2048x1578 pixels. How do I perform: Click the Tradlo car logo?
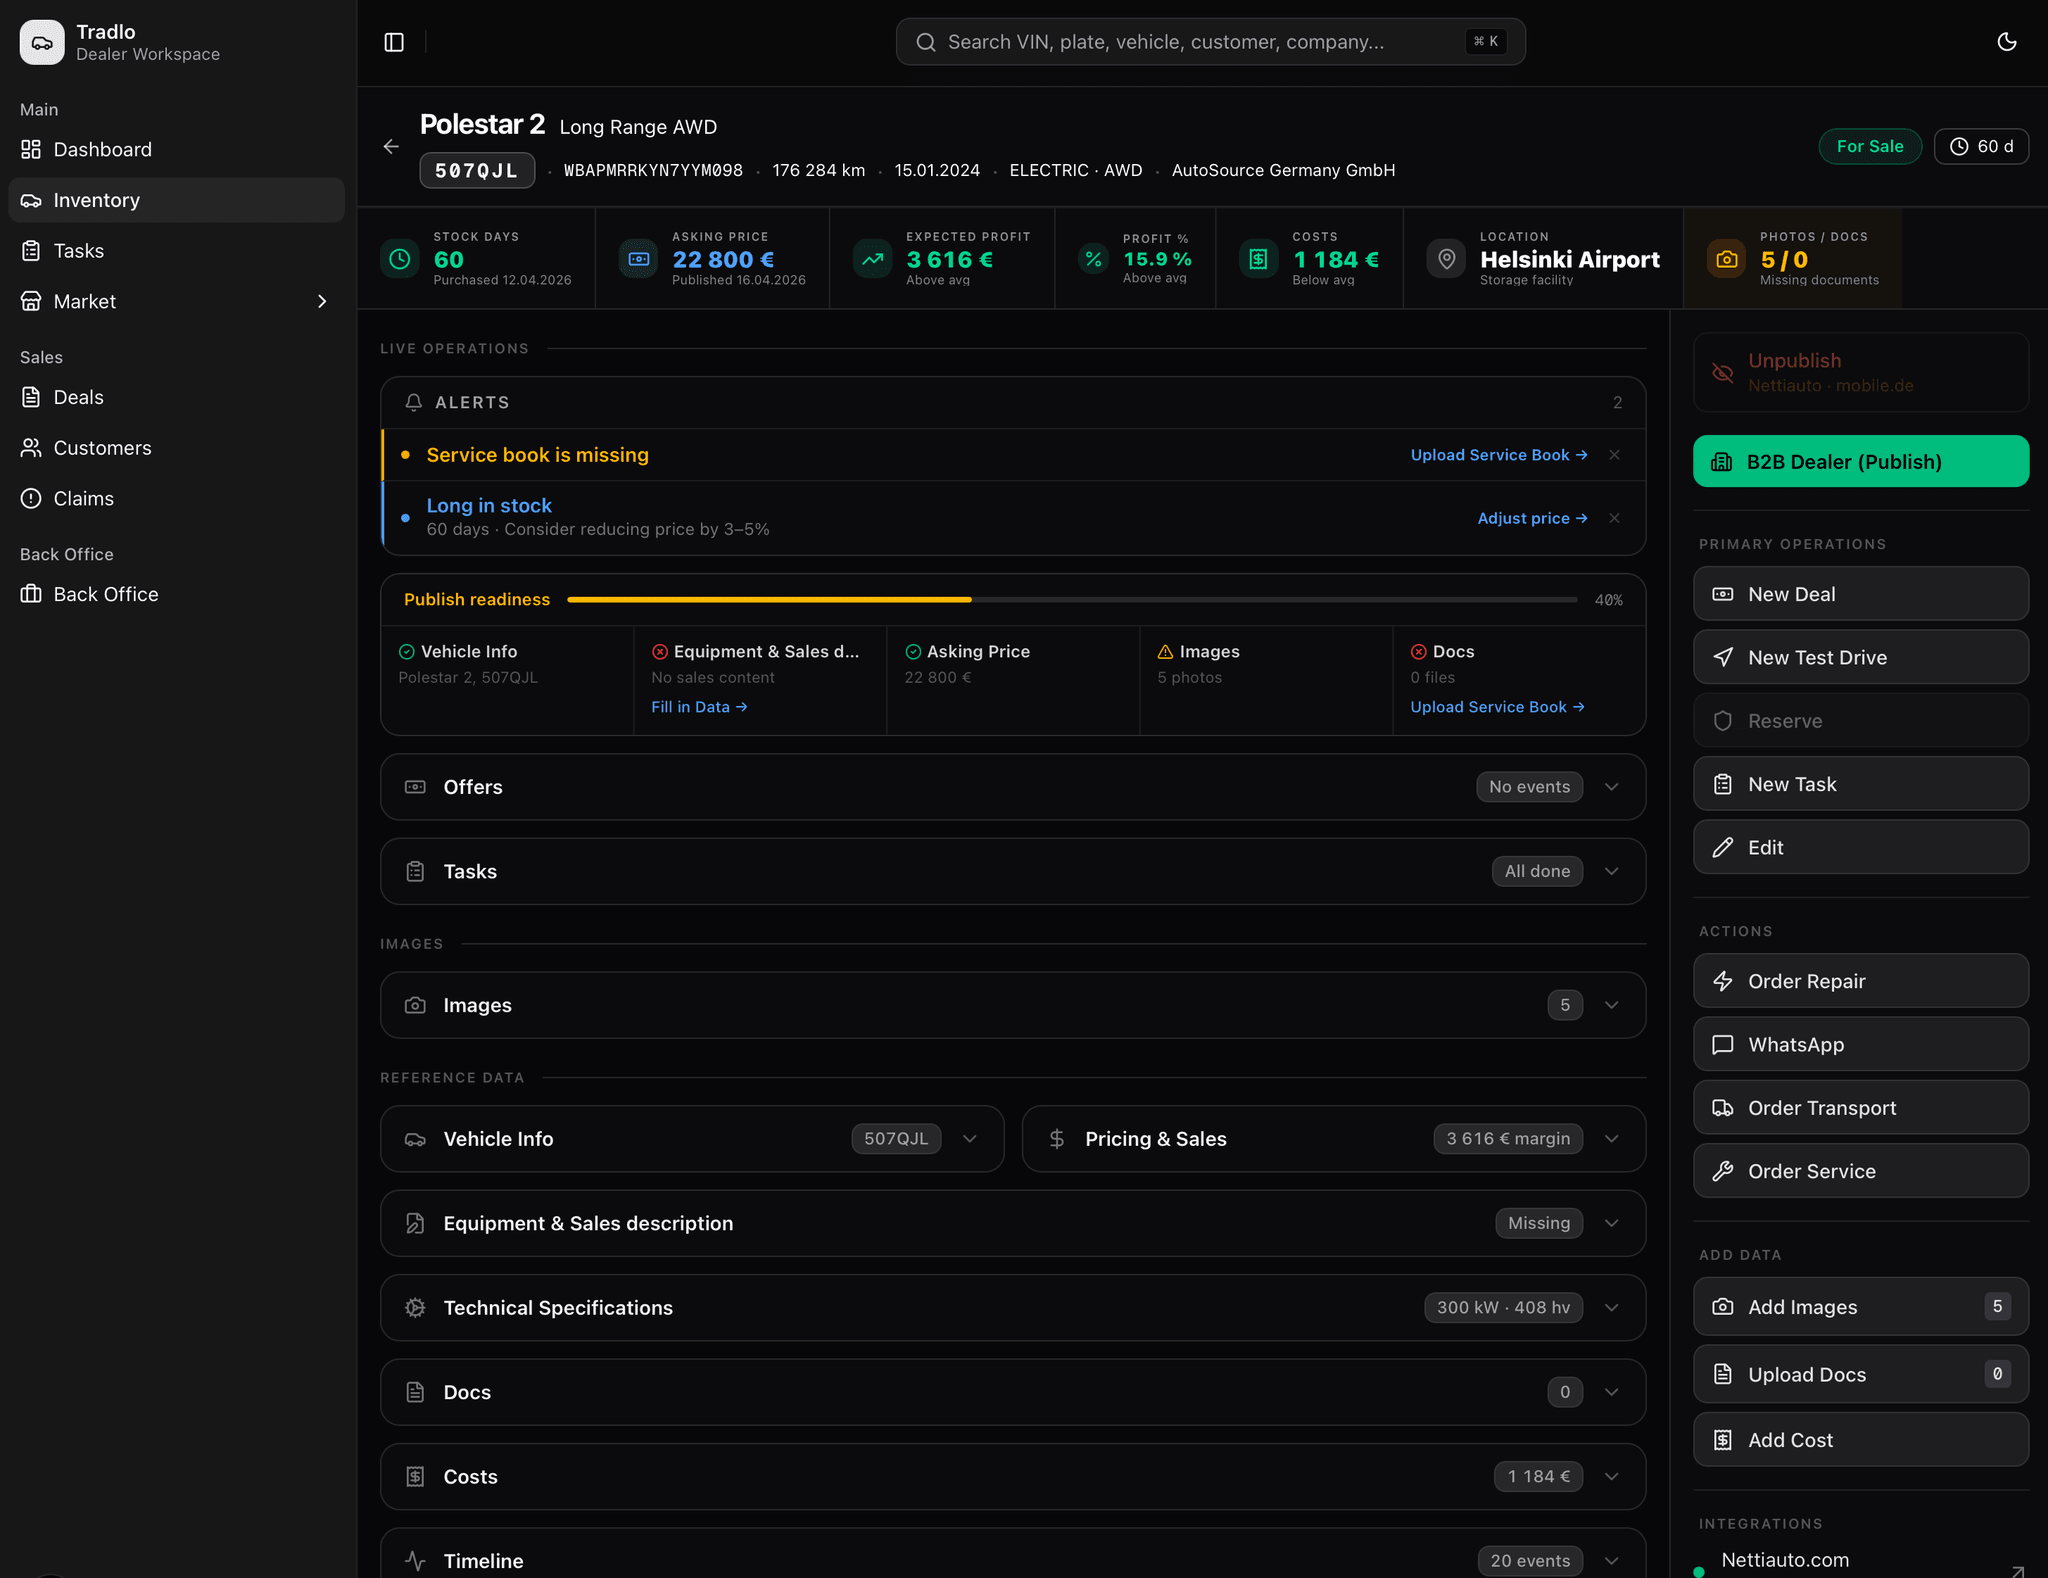pos(42,42)
